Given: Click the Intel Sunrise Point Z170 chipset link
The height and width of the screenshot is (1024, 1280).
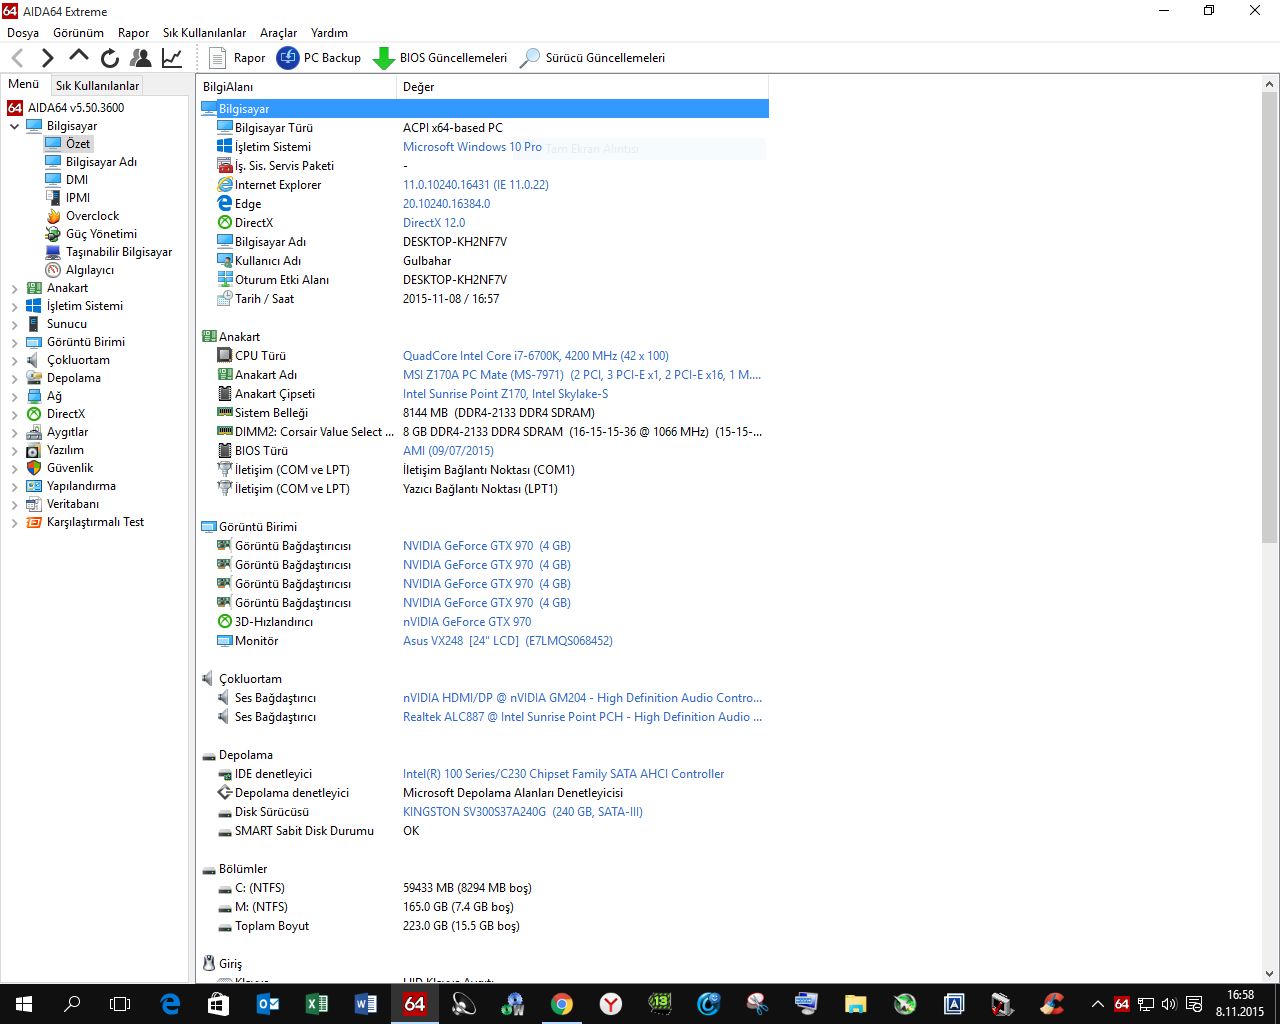Looking at the screenshot, I should [x=505, y=394].
